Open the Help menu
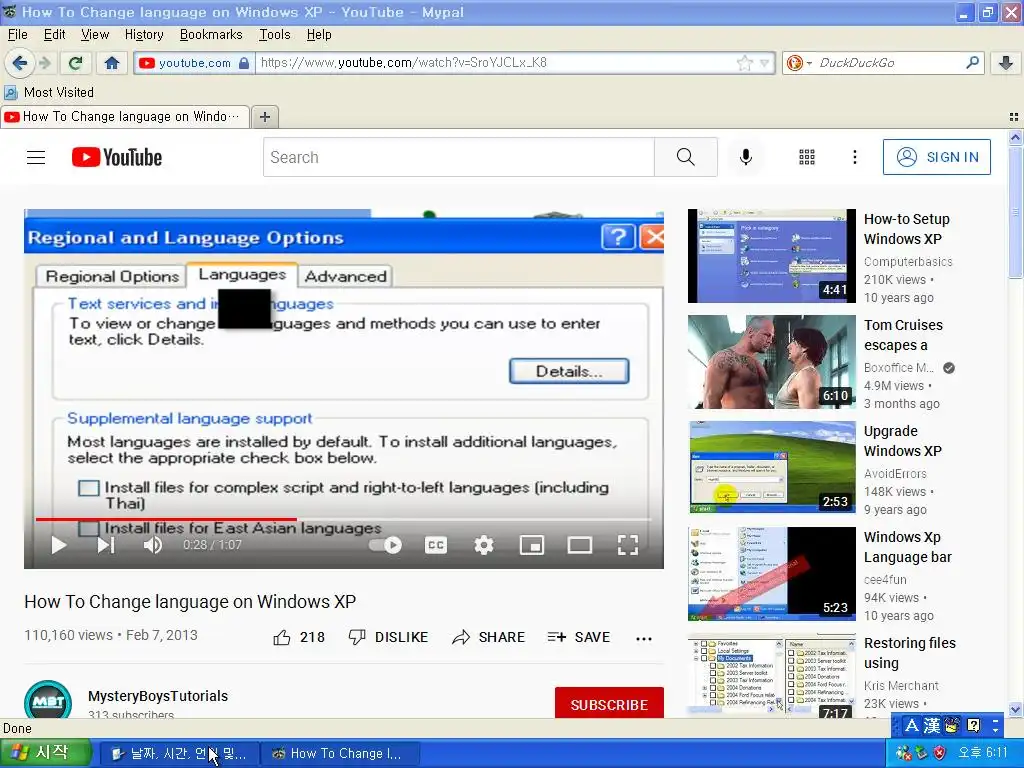 tap(319, 35)
